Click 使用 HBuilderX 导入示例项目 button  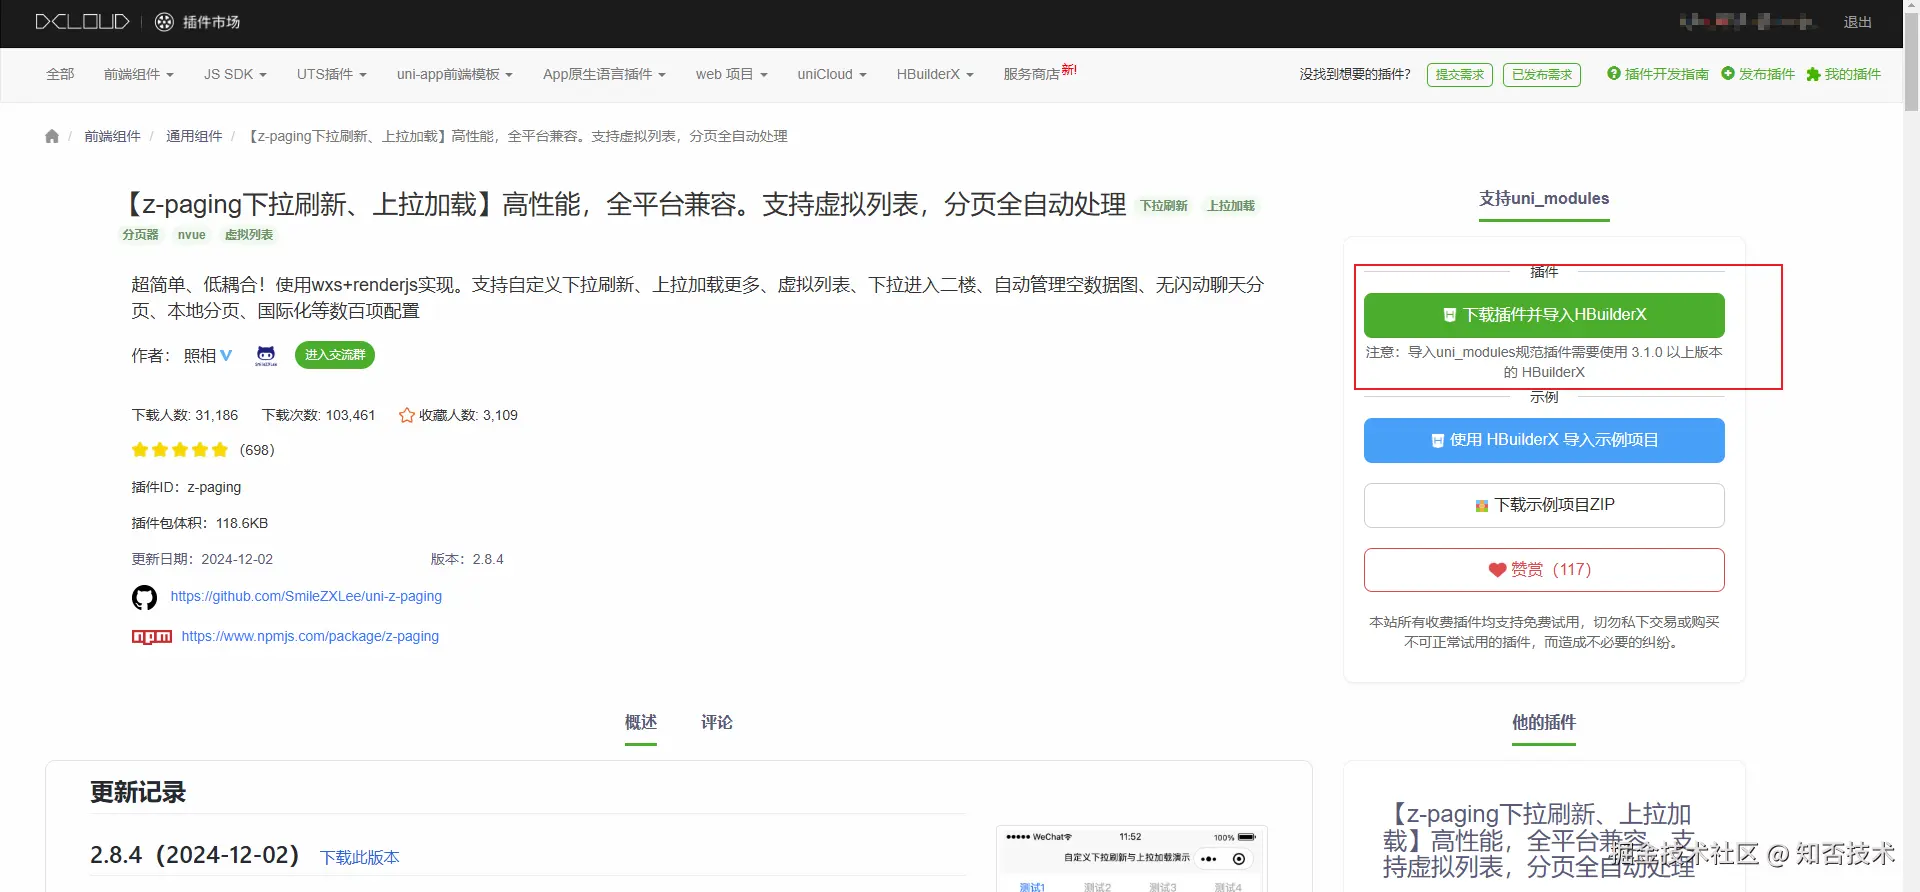tap(1544, 440)
